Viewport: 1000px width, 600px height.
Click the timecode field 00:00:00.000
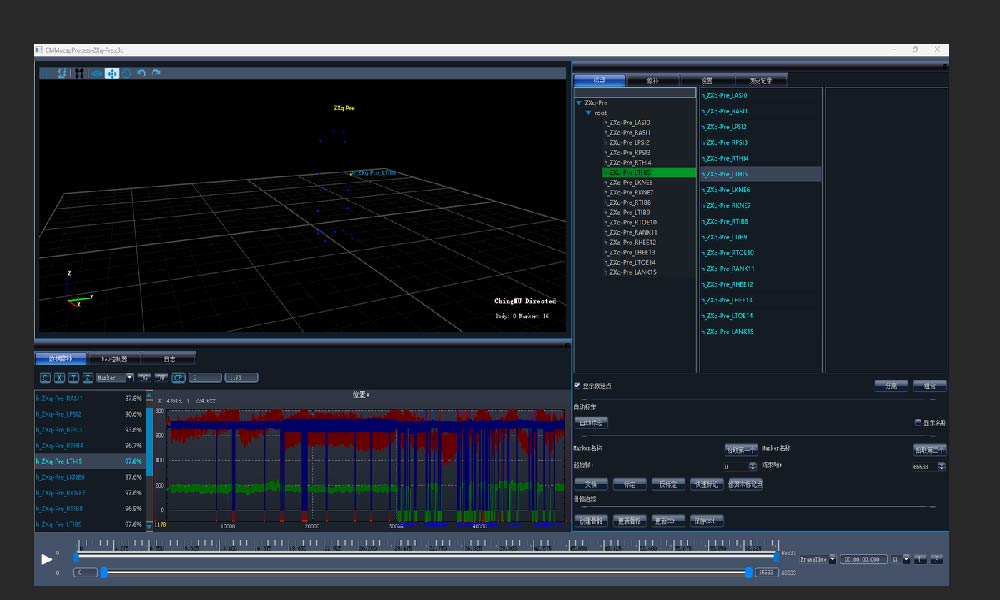863,559
